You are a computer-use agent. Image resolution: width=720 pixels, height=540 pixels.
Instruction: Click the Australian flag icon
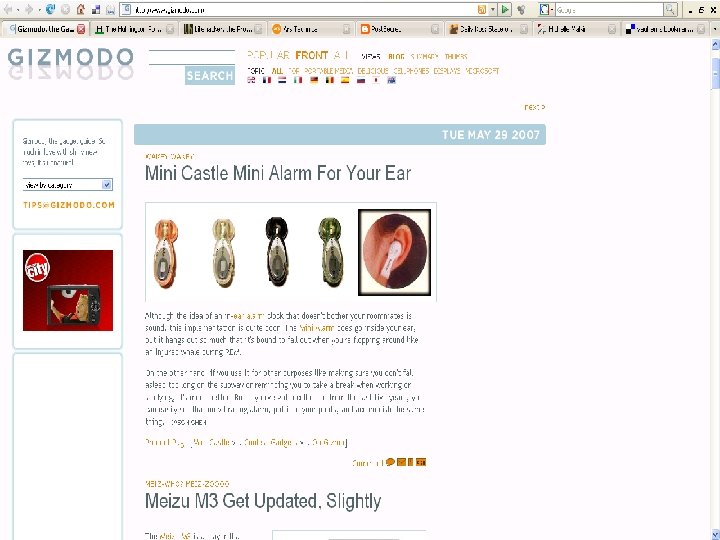392,80
